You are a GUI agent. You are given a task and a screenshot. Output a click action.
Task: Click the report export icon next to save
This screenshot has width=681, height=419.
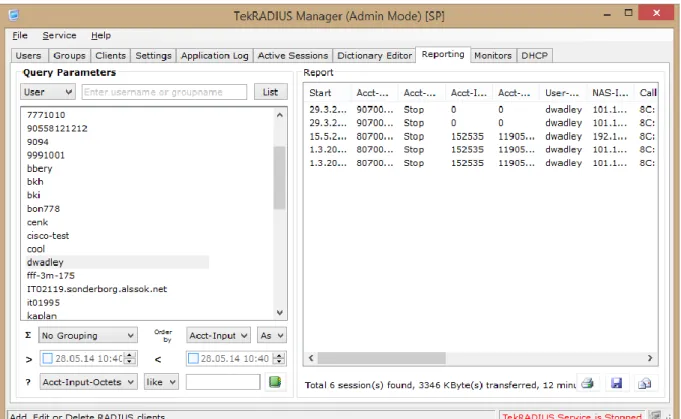click(x=645, y=383)
